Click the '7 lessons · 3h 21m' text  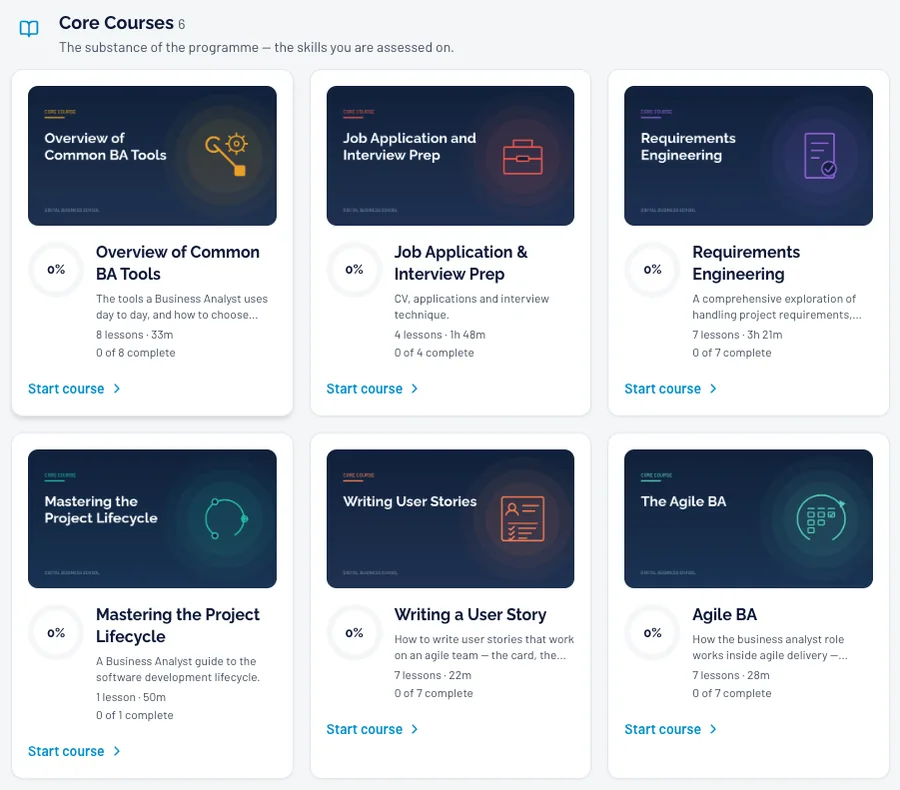point(737,335)
